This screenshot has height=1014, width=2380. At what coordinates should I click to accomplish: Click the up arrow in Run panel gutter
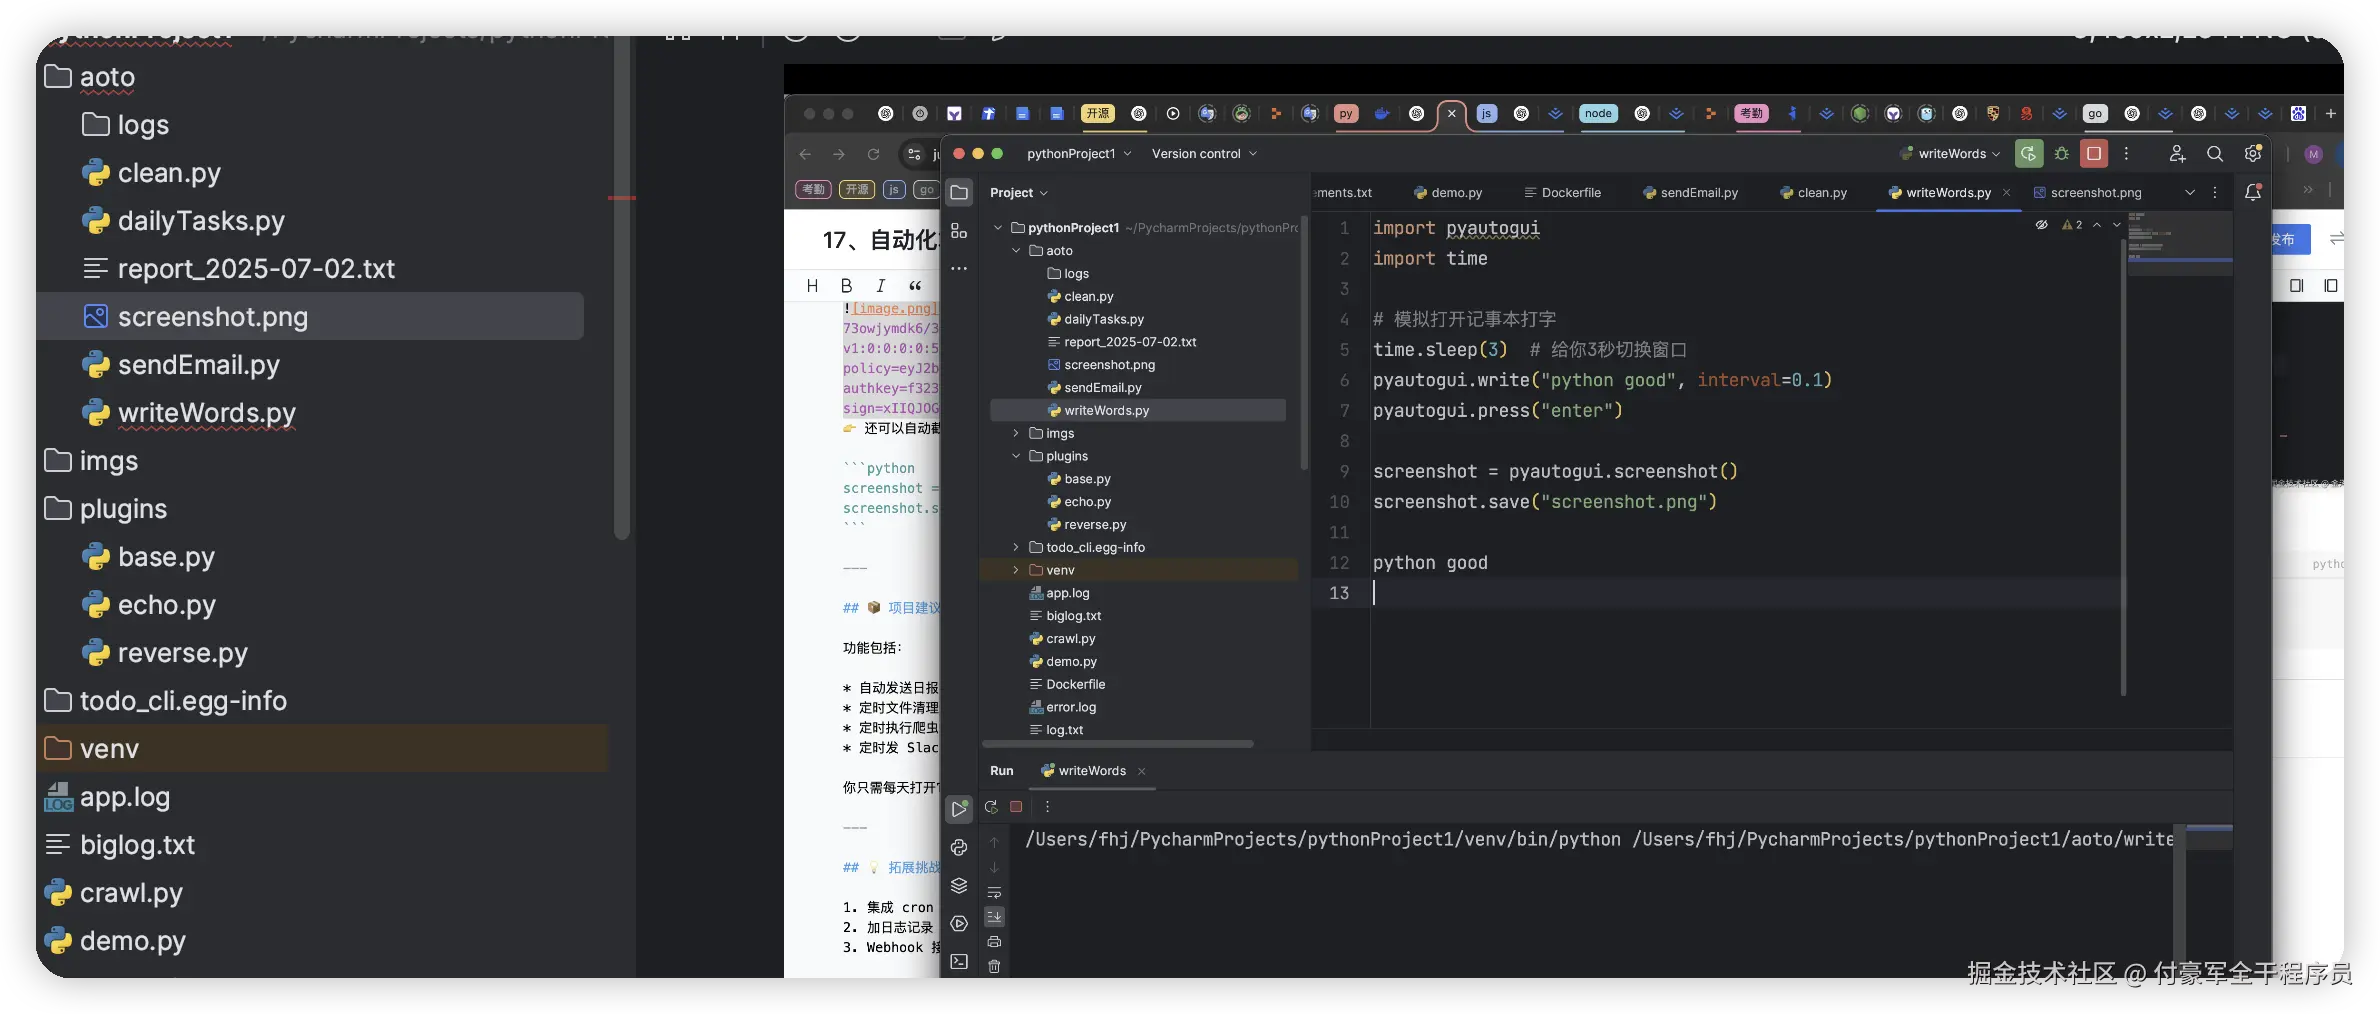[x=994, y=842]
